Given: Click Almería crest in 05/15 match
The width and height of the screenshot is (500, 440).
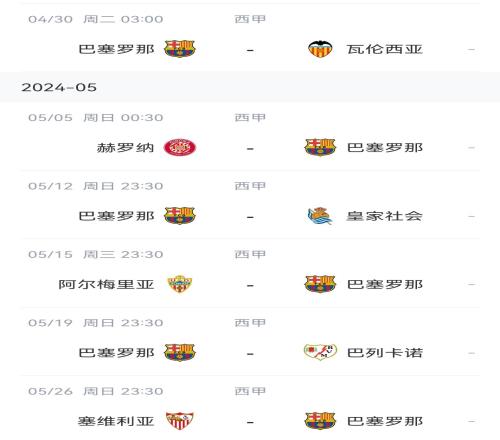Looking at the screenshot, I should coord(180,284).
